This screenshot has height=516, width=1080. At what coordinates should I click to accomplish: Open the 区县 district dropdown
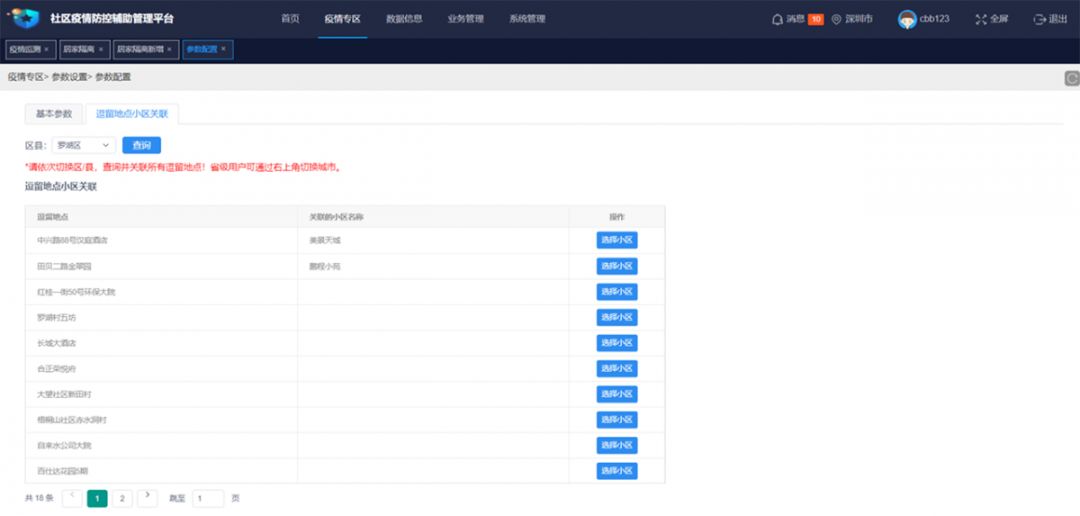[83, 145]
